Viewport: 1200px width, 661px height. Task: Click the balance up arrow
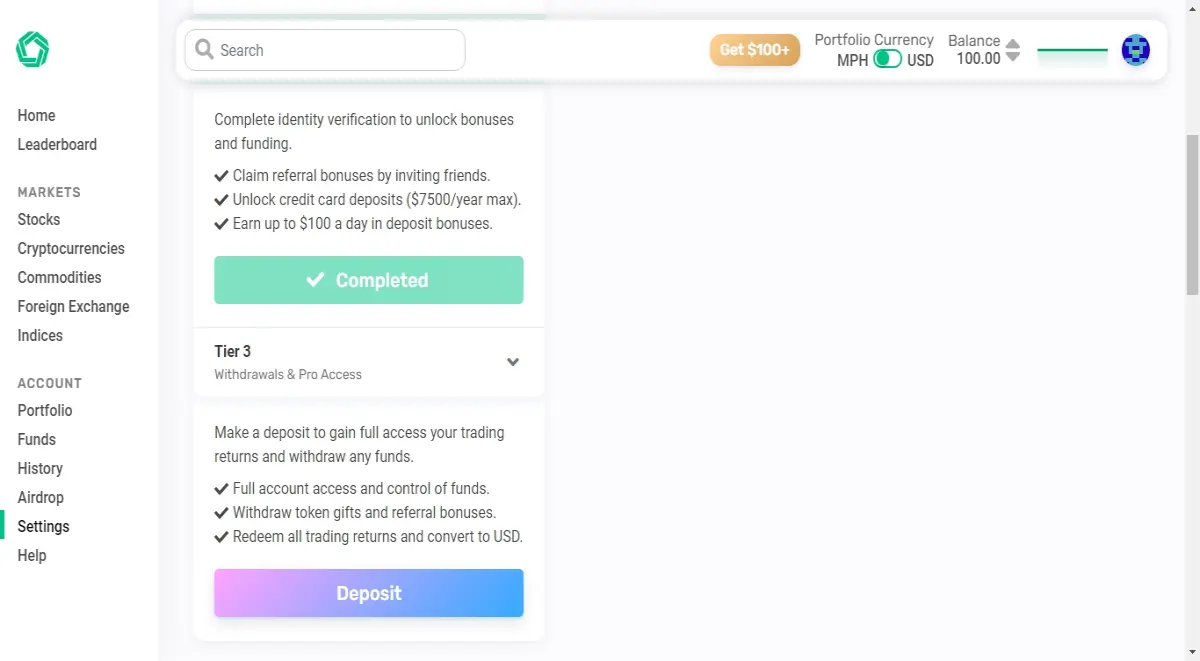[1013, 44]
